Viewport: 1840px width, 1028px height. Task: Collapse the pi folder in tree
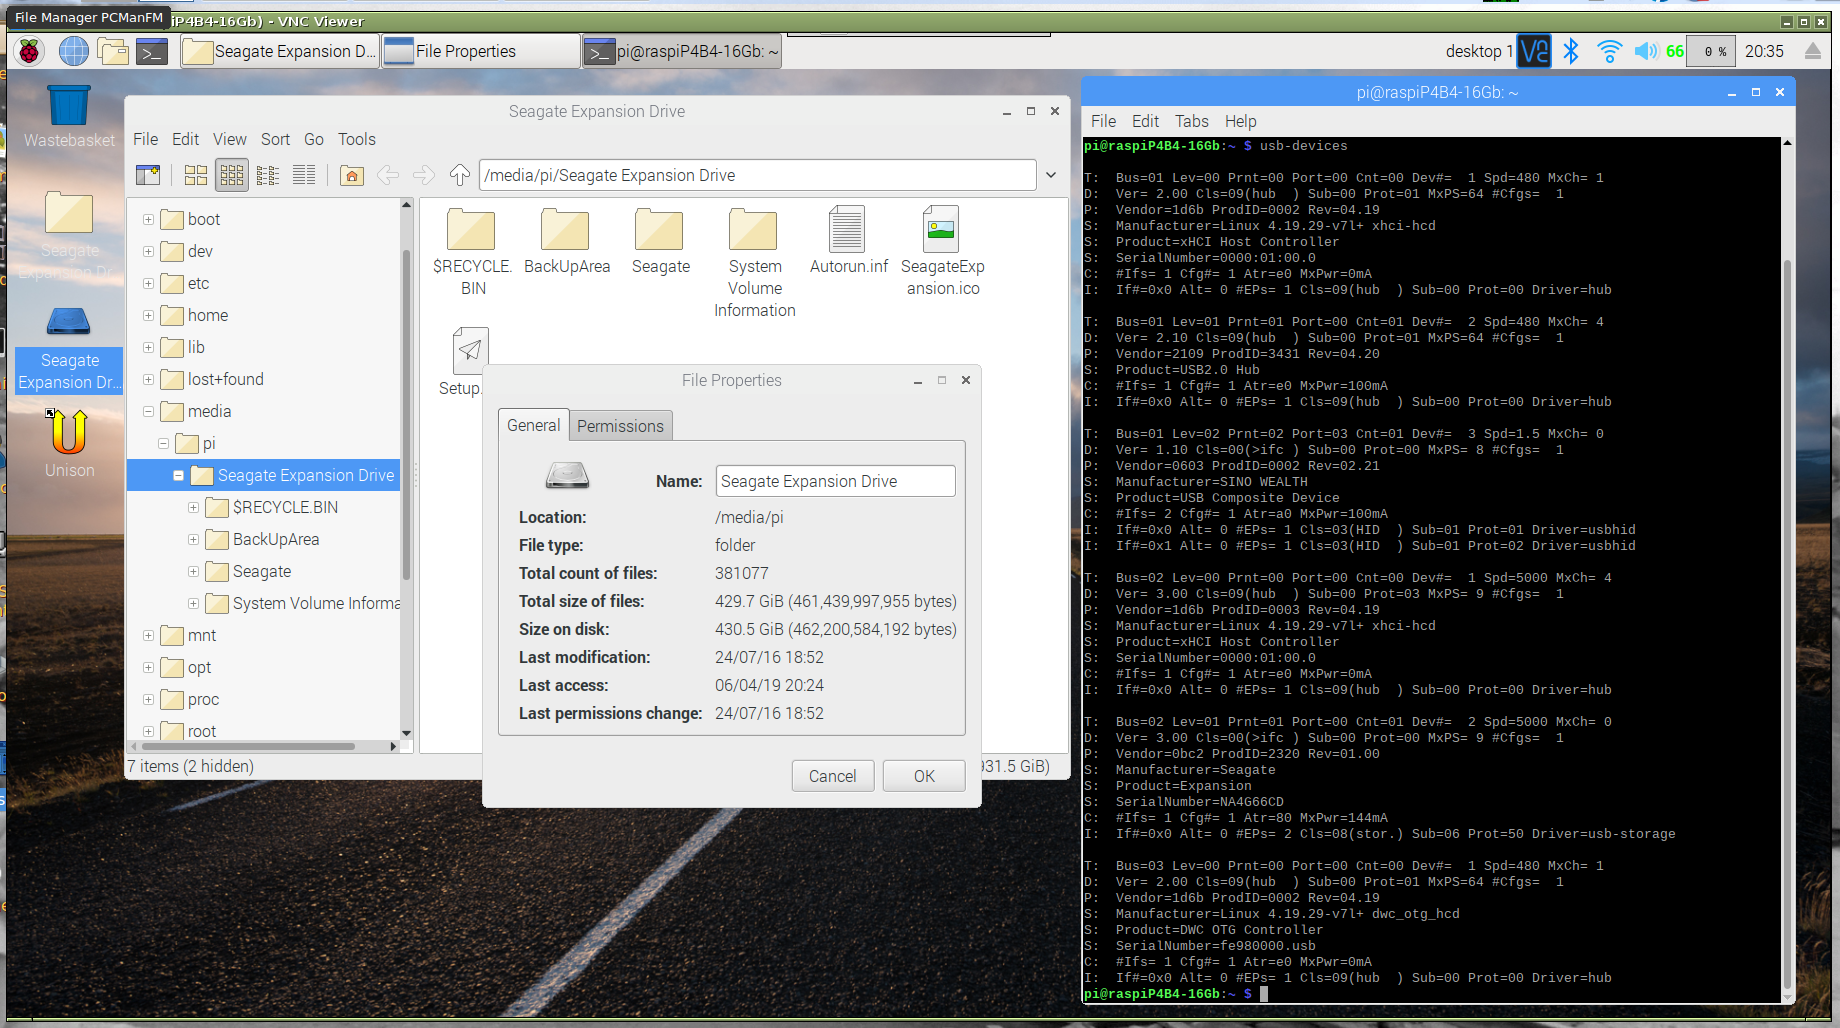163,443
